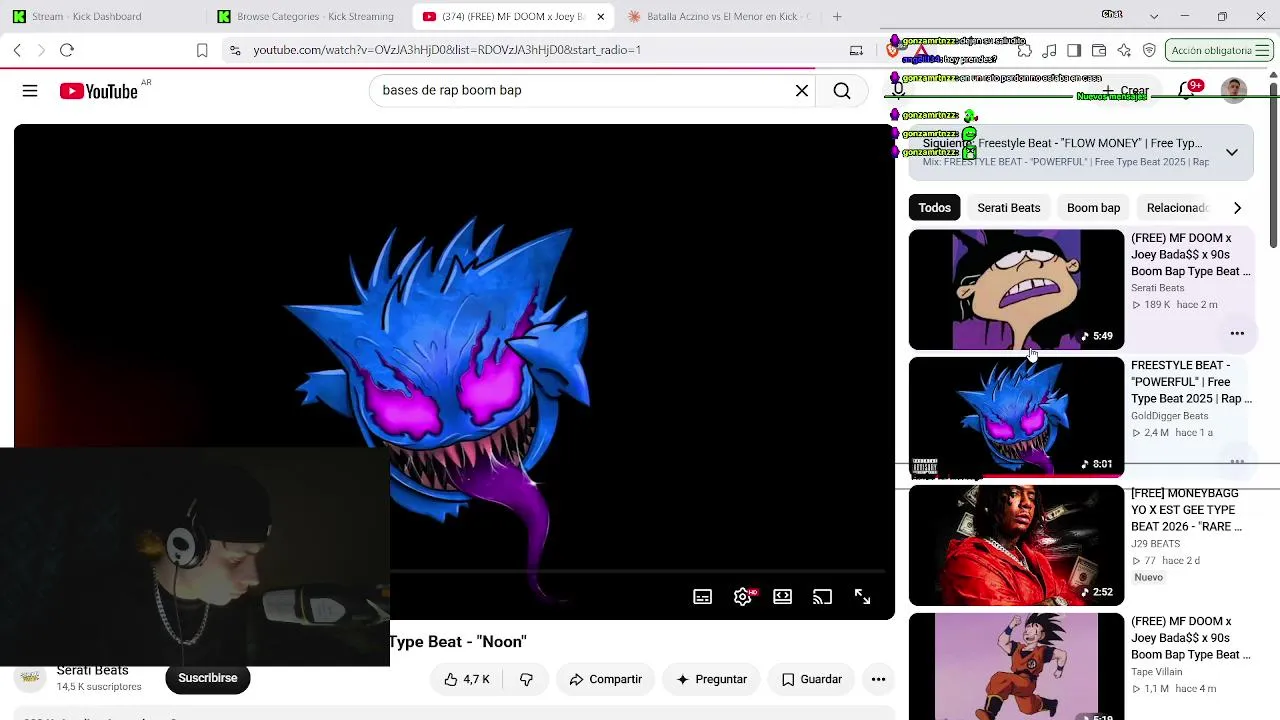Open the tab search dropdown chevron
This screenshot has height=720, width=1280.
(x=1154, y=16)
